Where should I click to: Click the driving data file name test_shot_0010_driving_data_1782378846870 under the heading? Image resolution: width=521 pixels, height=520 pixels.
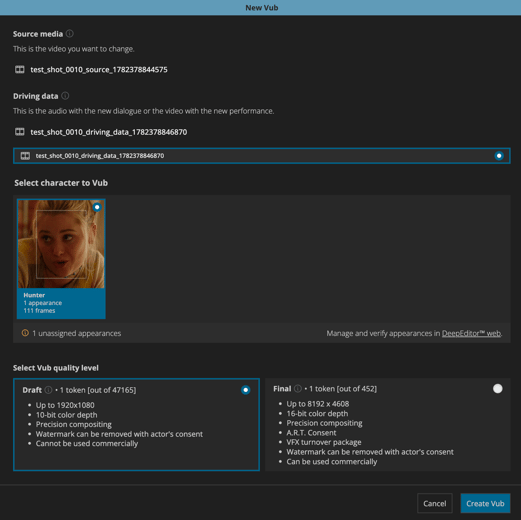(109, 132)
